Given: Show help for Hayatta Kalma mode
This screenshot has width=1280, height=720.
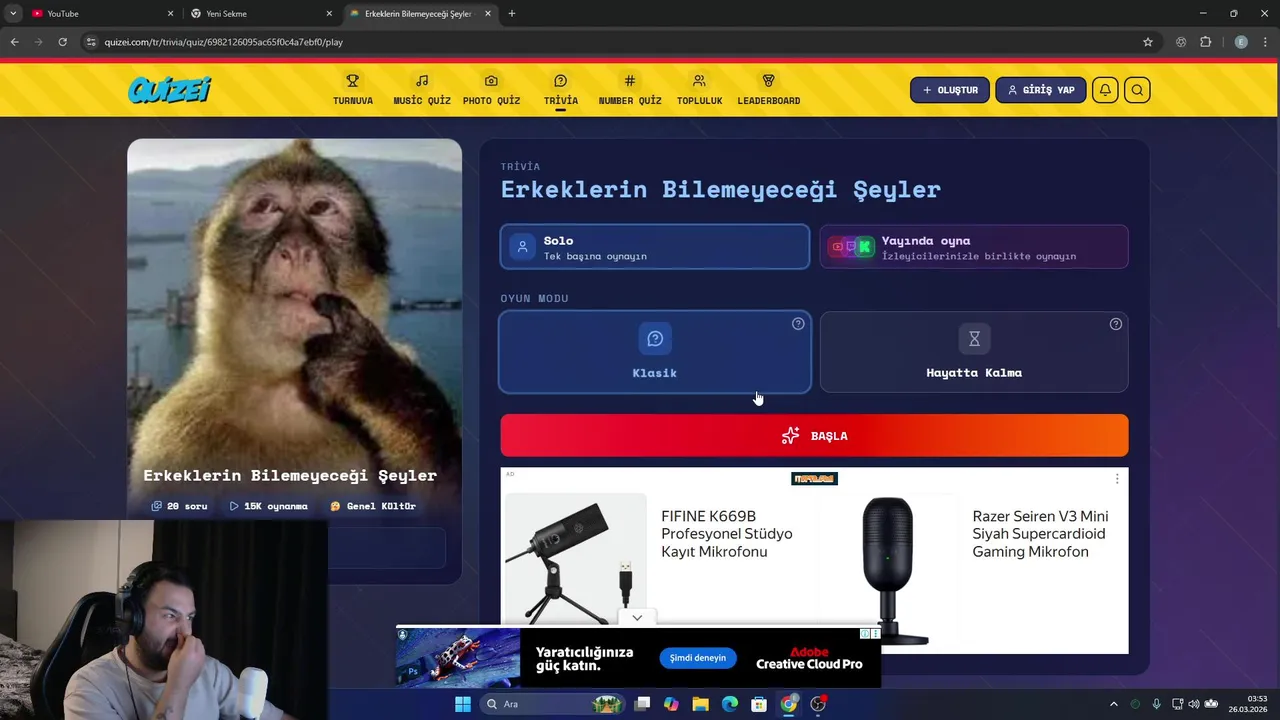Looking at the screenshot, I should pyautogui.click(x=1116, y=324).
